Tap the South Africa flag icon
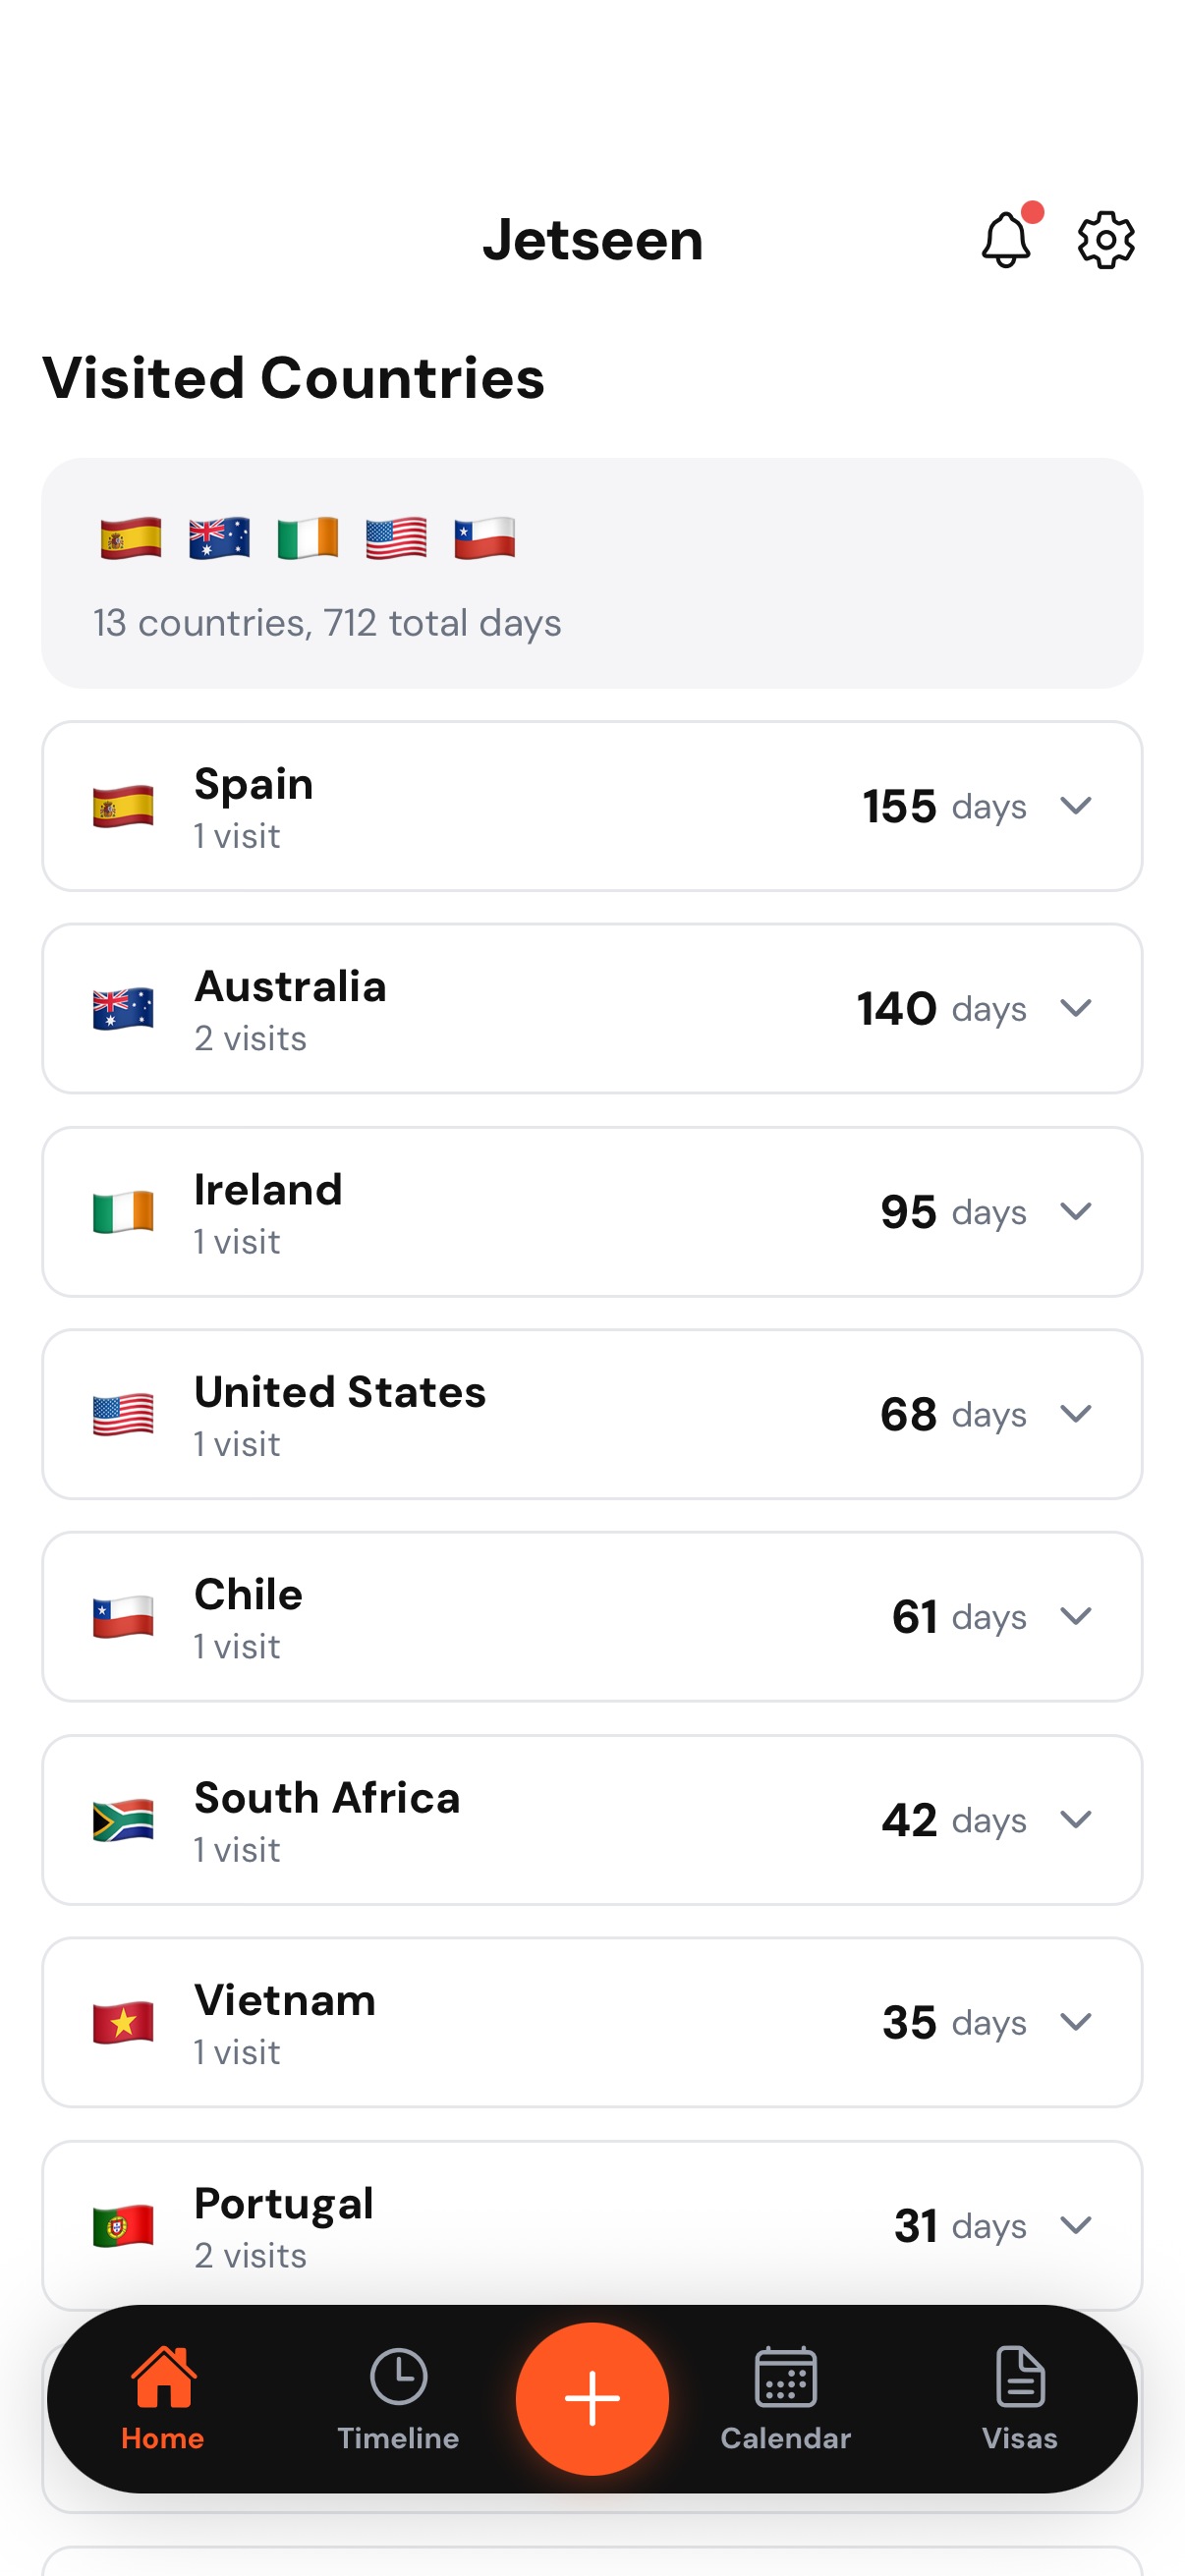1185x2576 pixels. (123, 1819)
